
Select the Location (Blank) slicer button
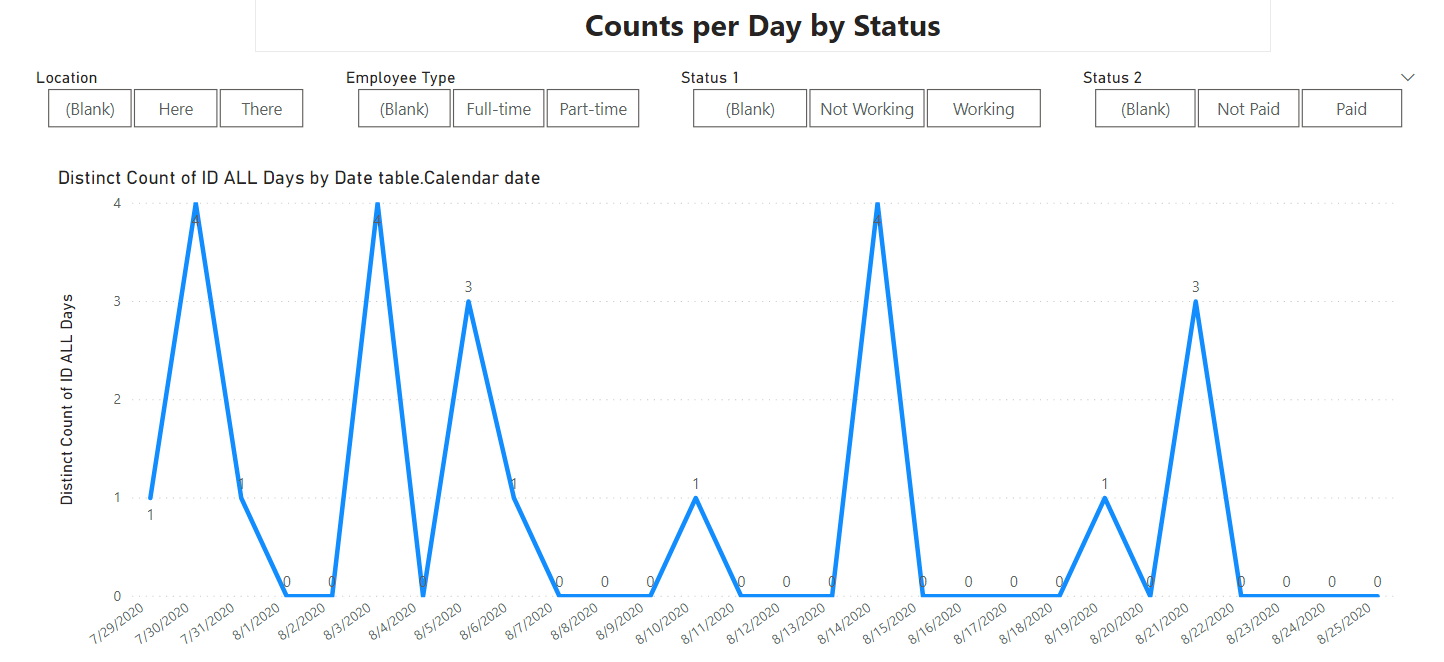coord(90,109)
